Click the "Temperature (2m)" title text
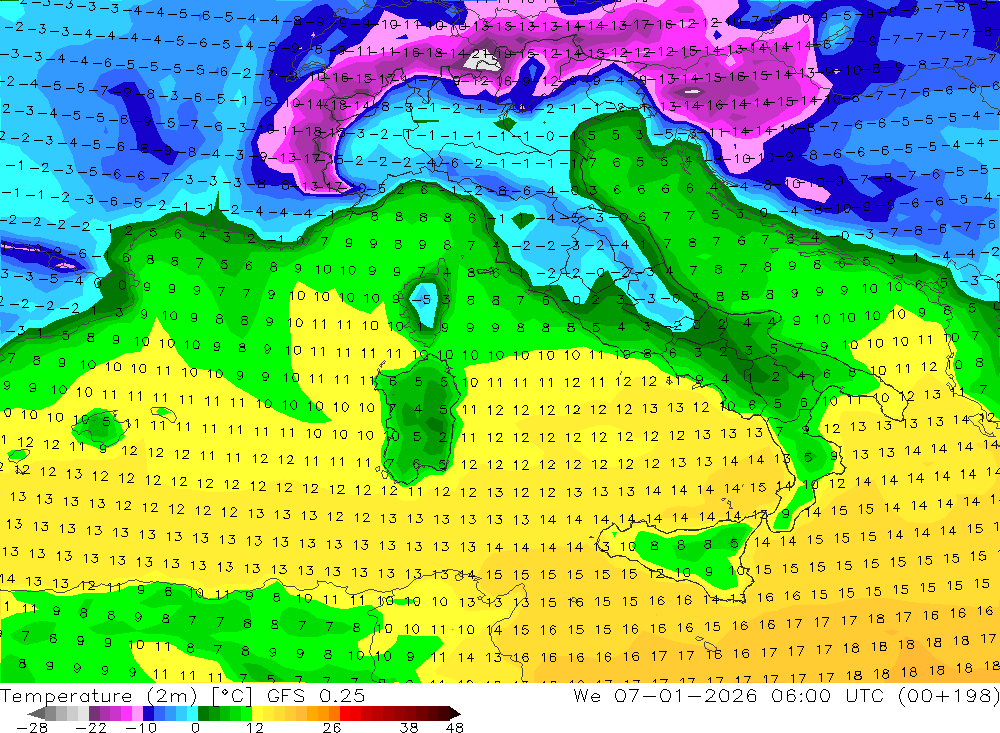 99,696
